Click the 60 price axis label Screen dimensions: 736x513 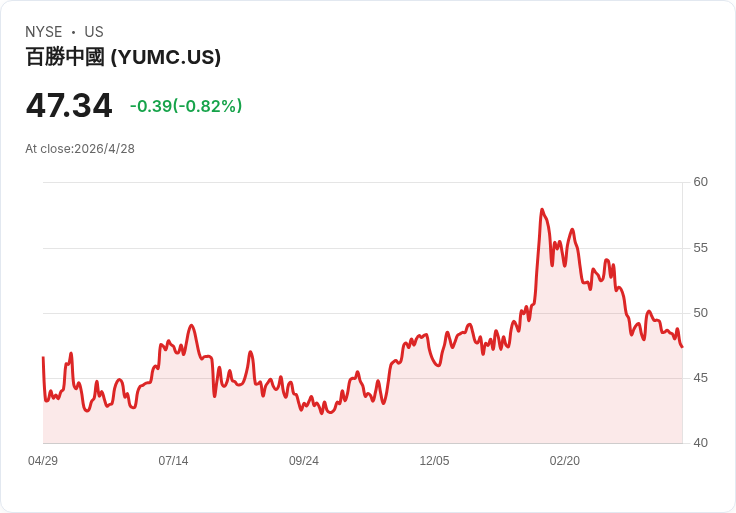point(700,182)
